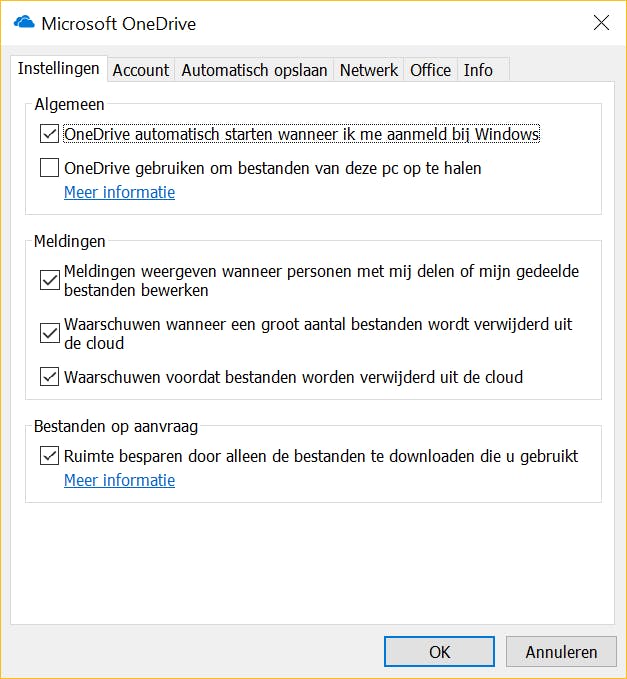This screenshot has width=627, height=679.
Task: Open the Office tab
Action: coord(430,70)
